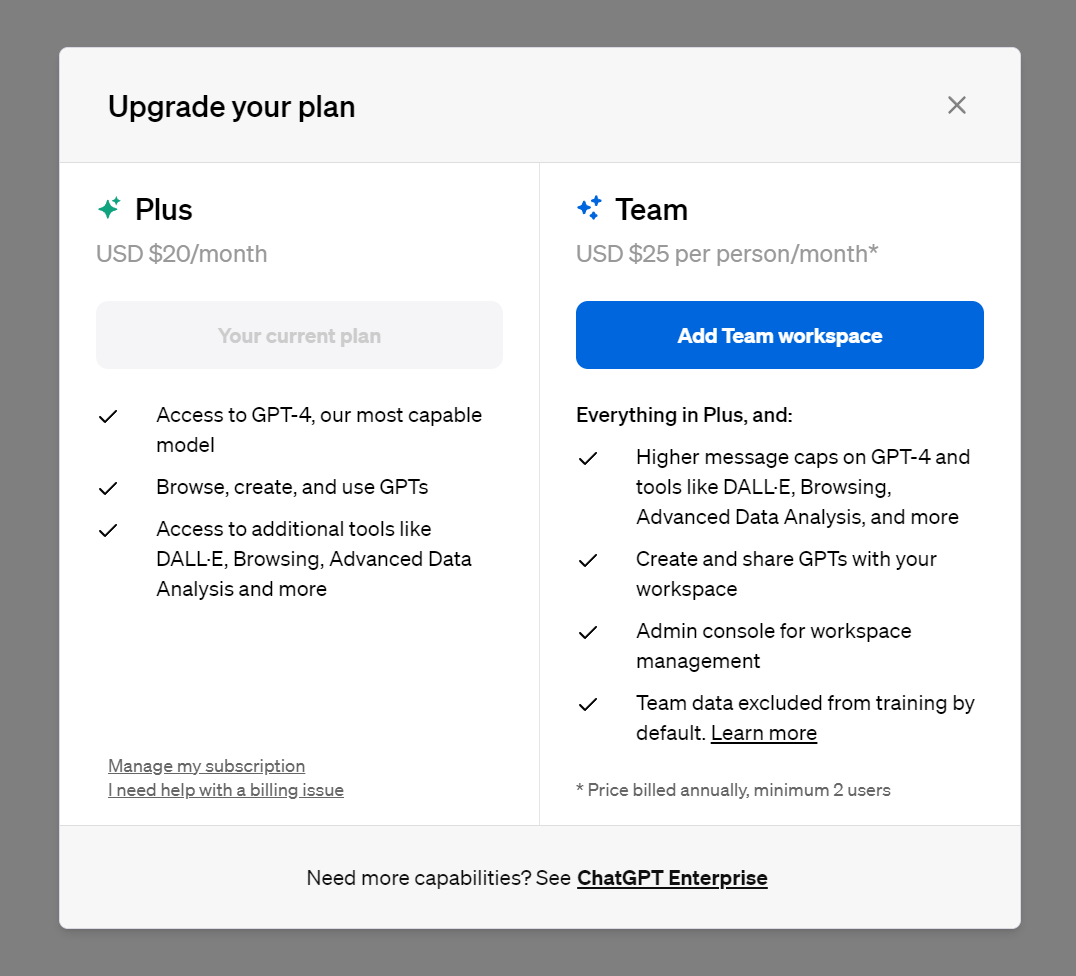Click the USD $25 per person price text
The image size is (1076, 976).
(x=727, y=254)
